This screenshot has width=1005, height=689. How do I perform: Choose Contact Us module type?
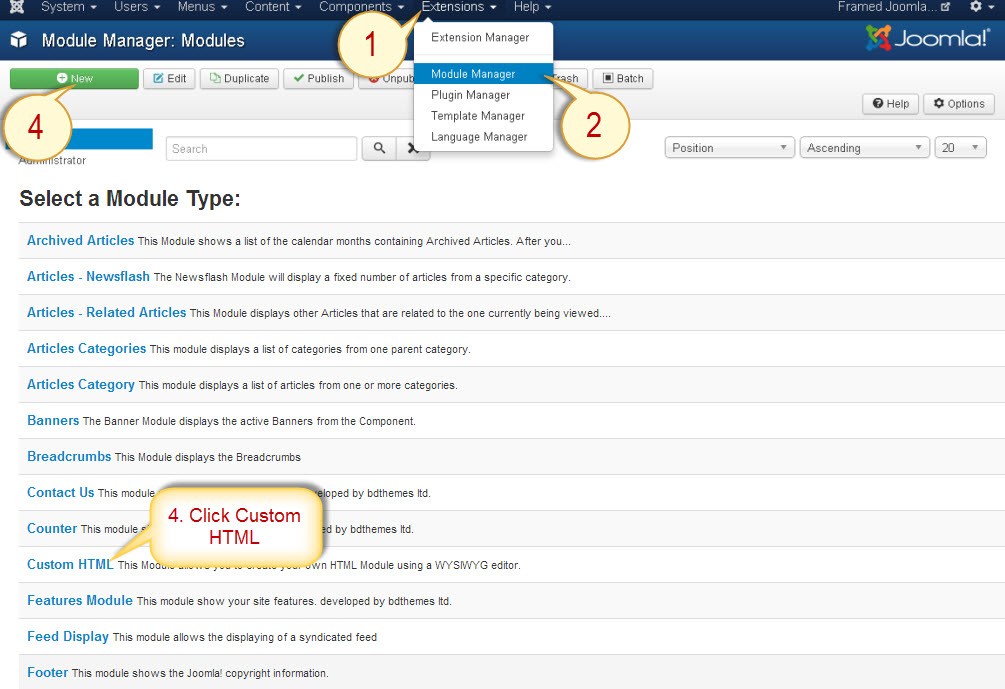click(x=60, y=492)
